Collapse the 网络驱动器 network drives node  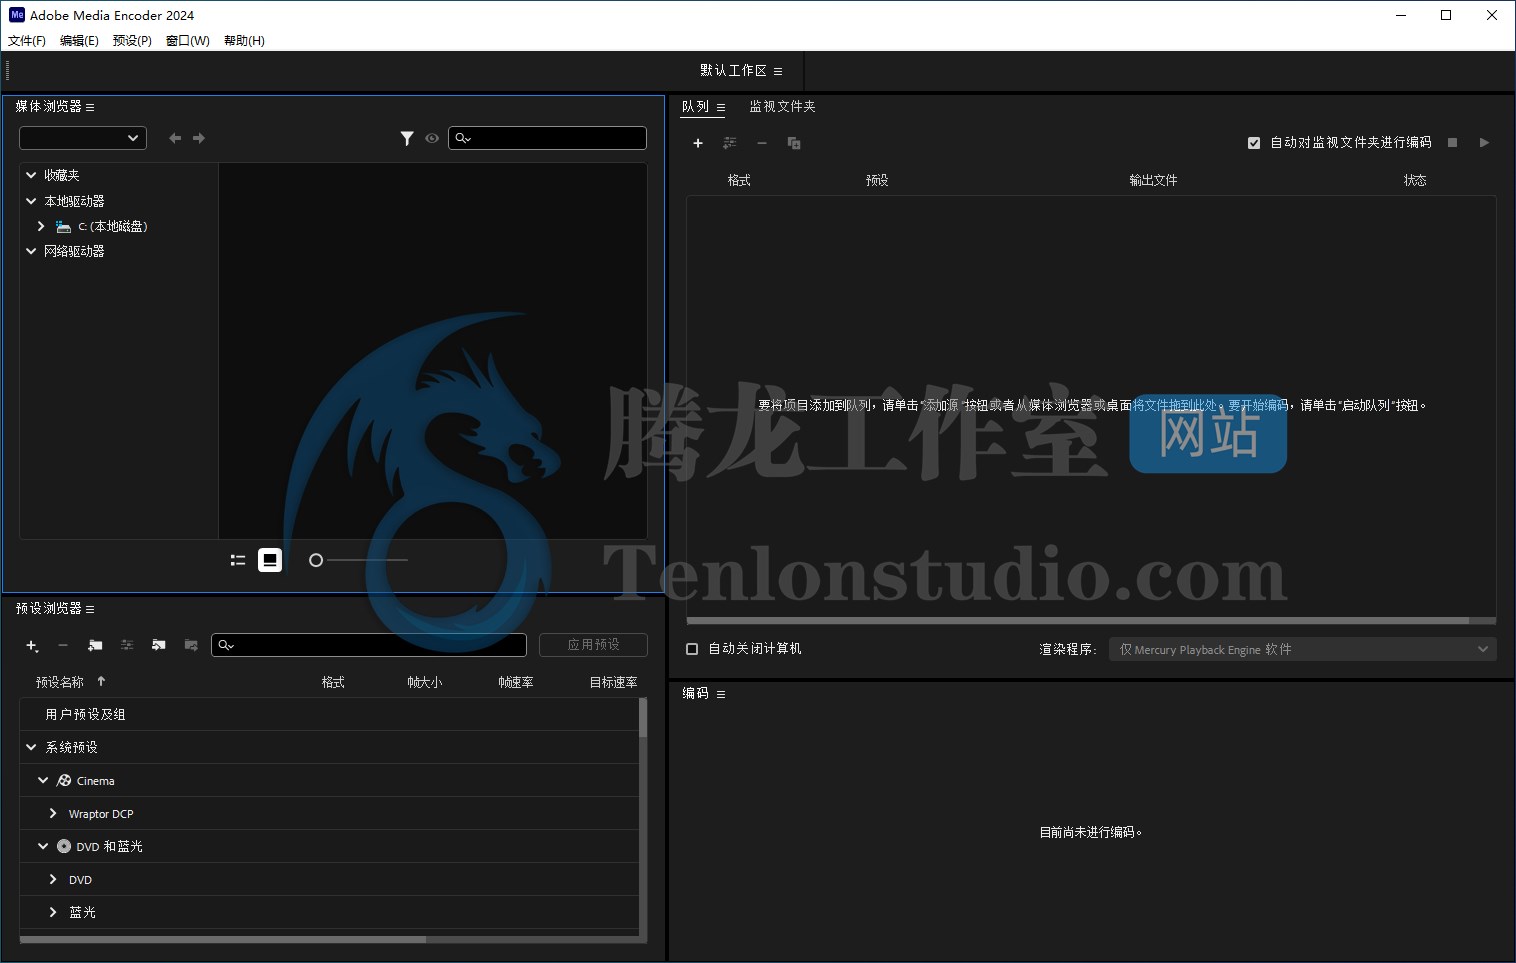click(31, 251)
